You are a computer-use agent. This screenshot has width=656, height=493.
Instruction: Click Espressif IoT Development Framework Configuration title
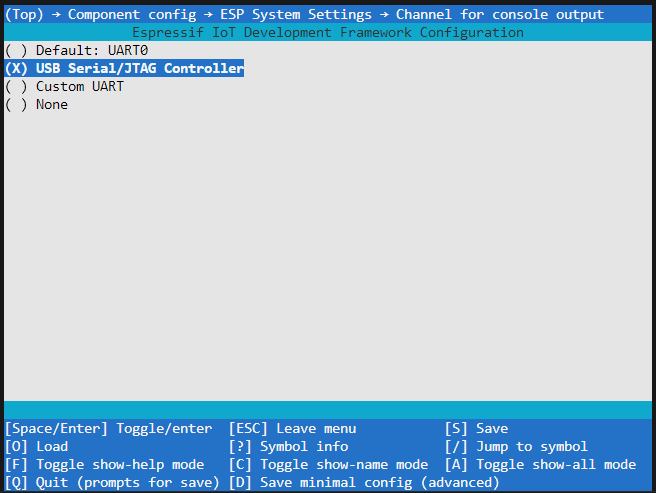click(328, 33)
